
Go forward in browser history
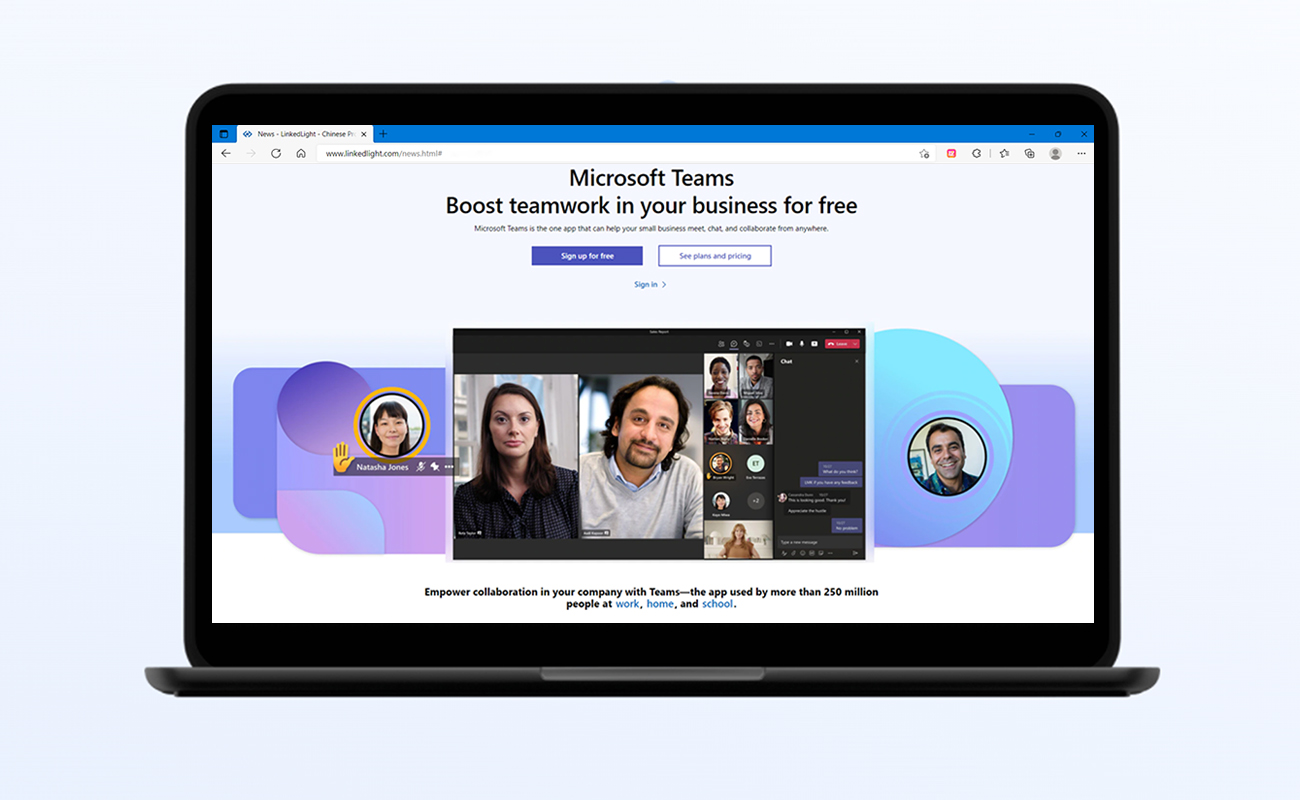[x=251, y=154]
